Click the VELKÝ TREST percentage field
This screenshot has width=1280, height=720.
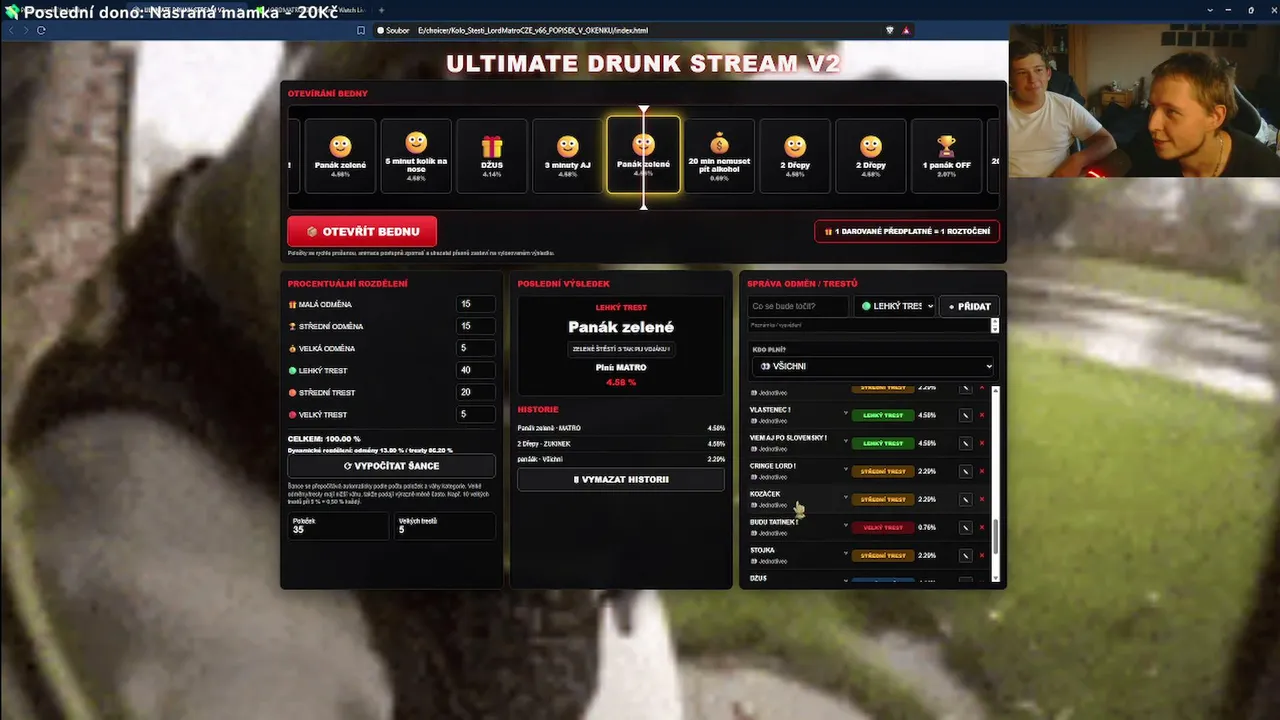point(475,414)
